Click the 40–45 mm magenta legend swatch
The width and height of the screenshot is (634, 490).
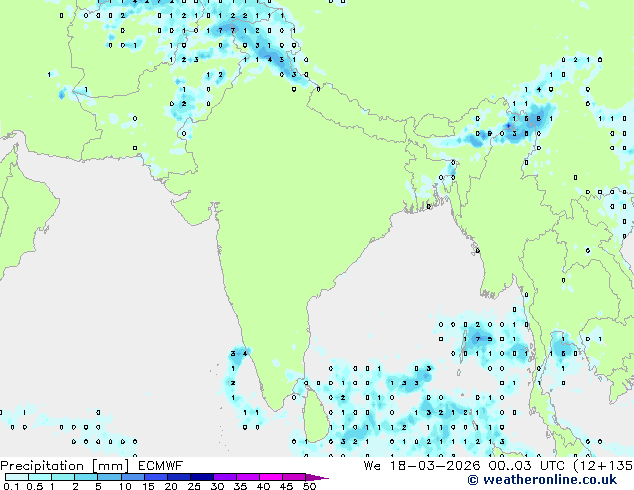click(271, 477)
